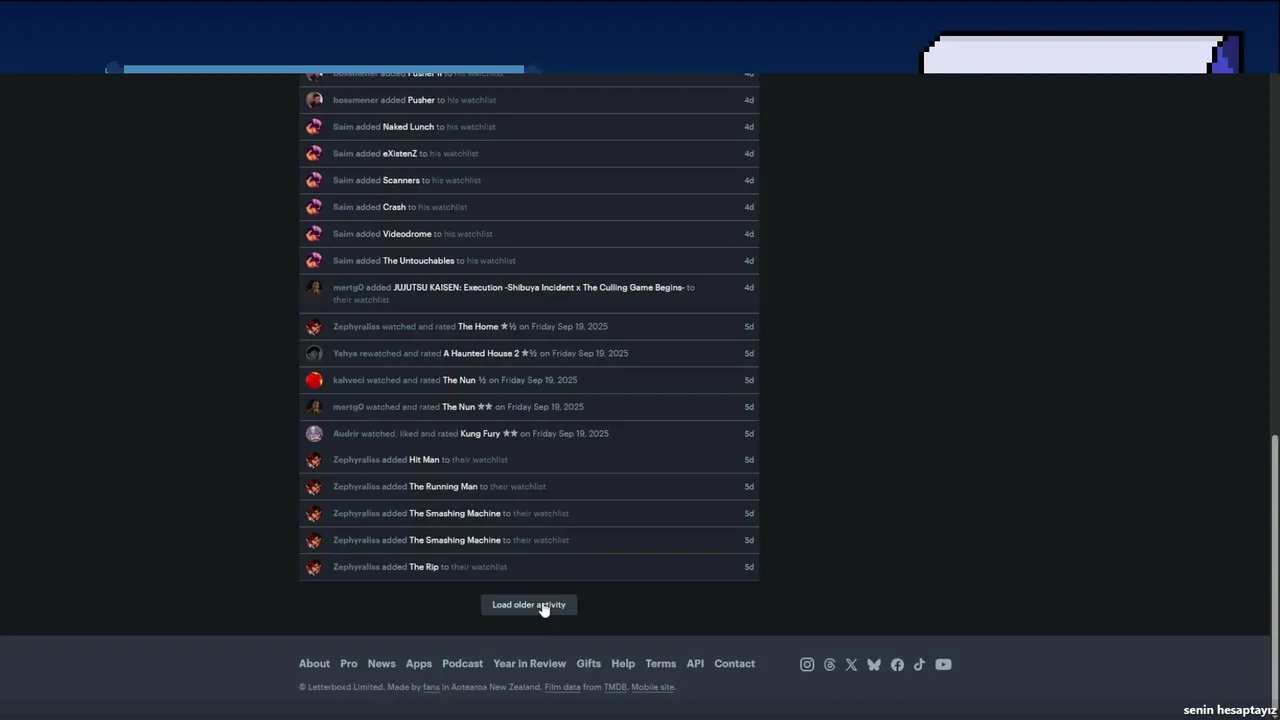The width and height of the screenshot is (1280, 720).
Task: Click Saim's avatar on eXistenZ row
Action: 314,154
